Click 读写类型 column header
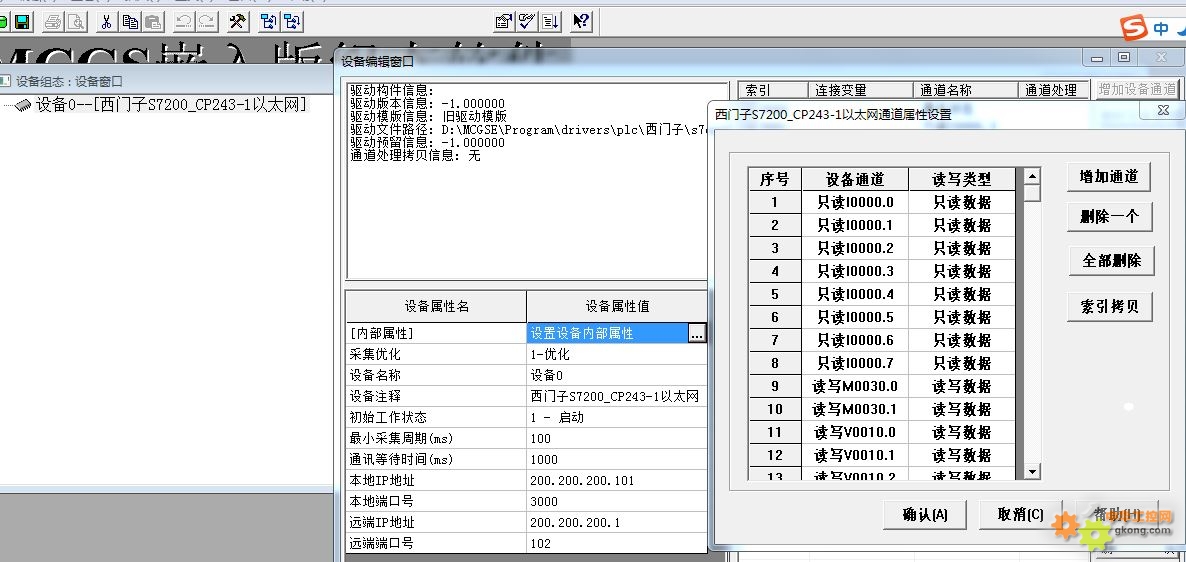Image resolution: width=1186 pixels, height=562 pixels. click(961, 179)
